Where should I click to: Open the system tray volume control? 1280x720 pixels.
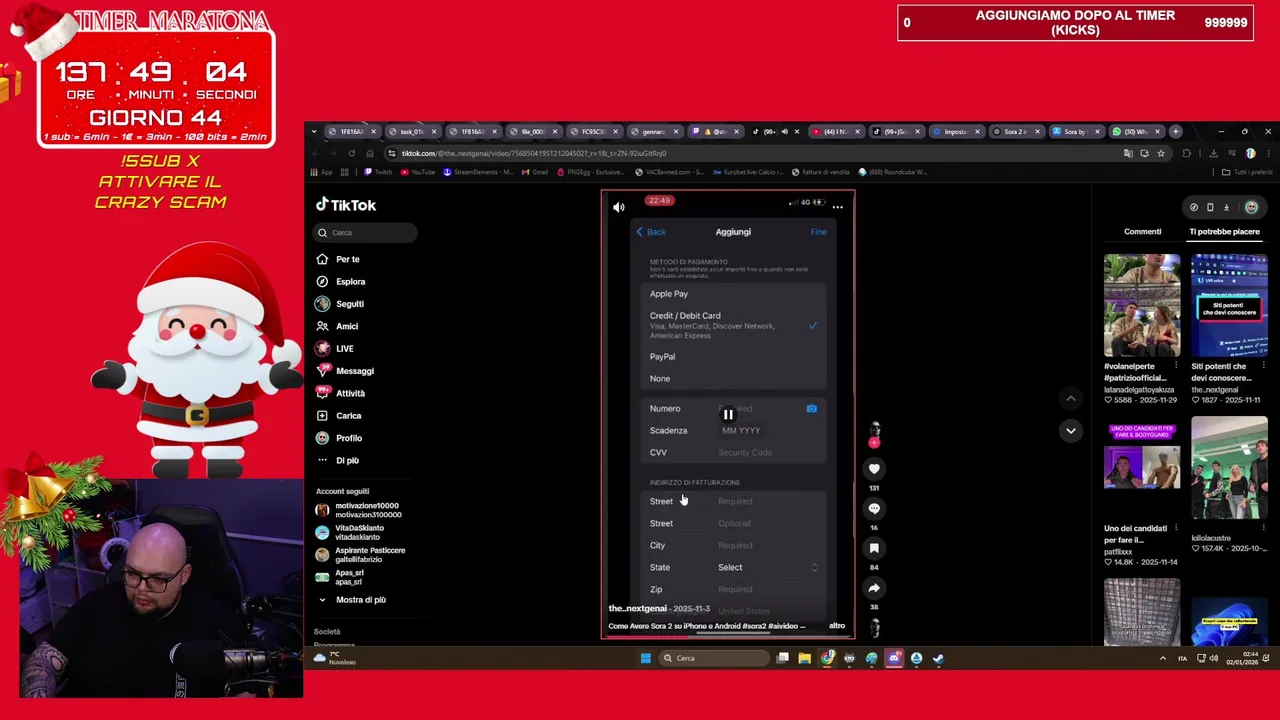pyautogui.click(x=1215, y=658)
